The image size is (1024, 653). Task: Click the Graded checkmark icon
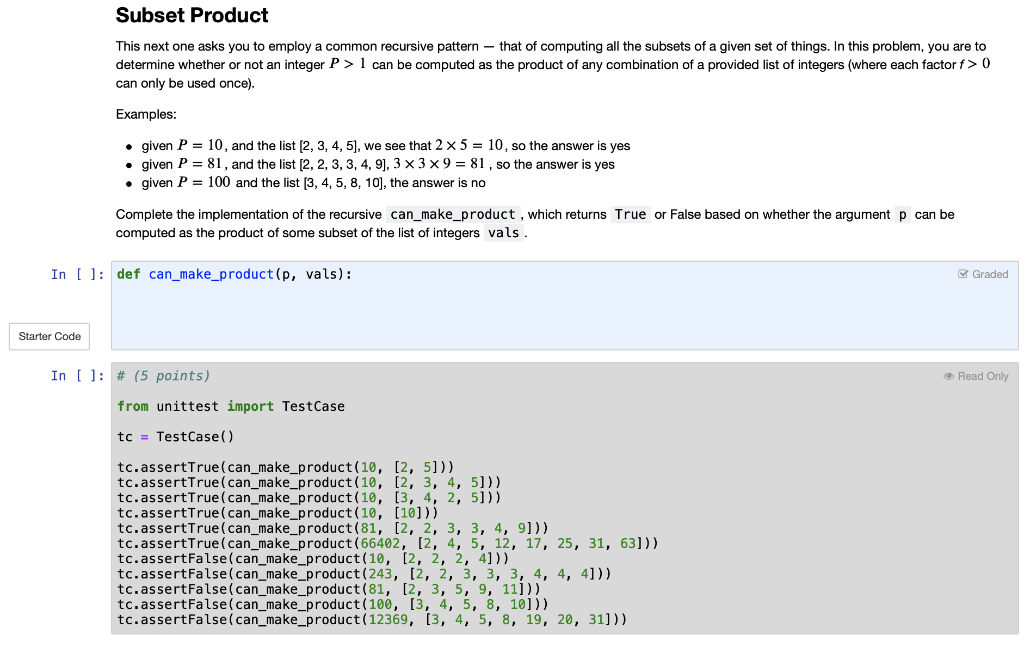coord(963,273)
